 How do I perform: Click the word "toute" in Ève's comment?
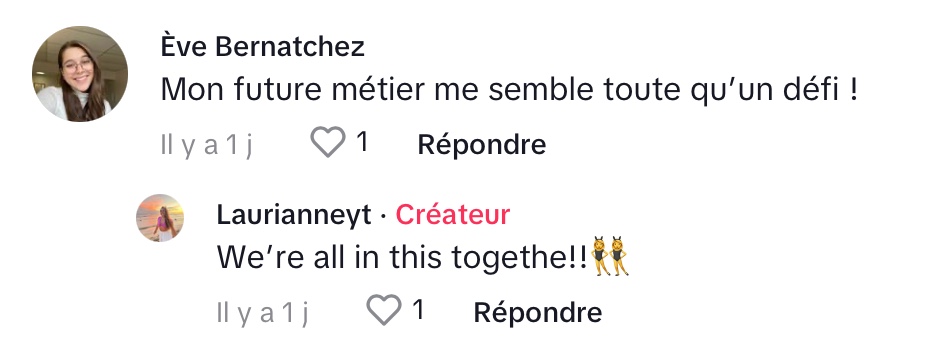click(641, 90)
